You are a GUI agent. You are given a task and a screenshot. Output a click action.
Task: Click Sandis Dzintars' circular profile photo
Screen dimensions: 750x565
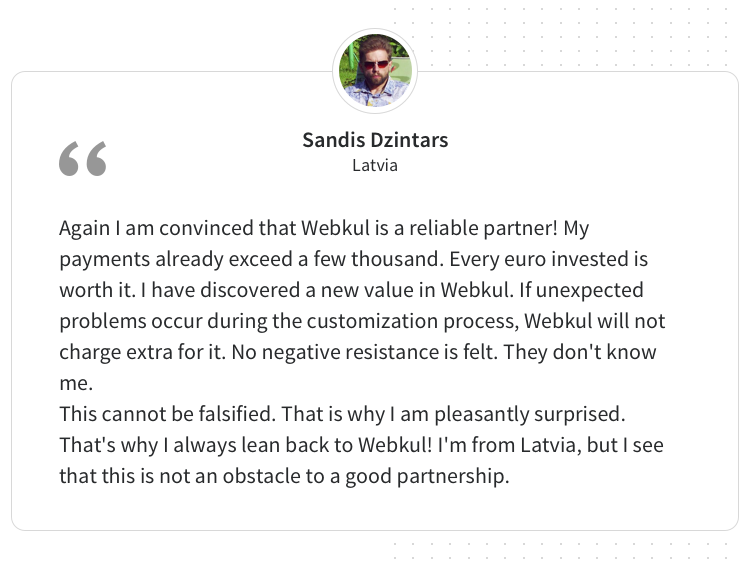pos(375,71)
